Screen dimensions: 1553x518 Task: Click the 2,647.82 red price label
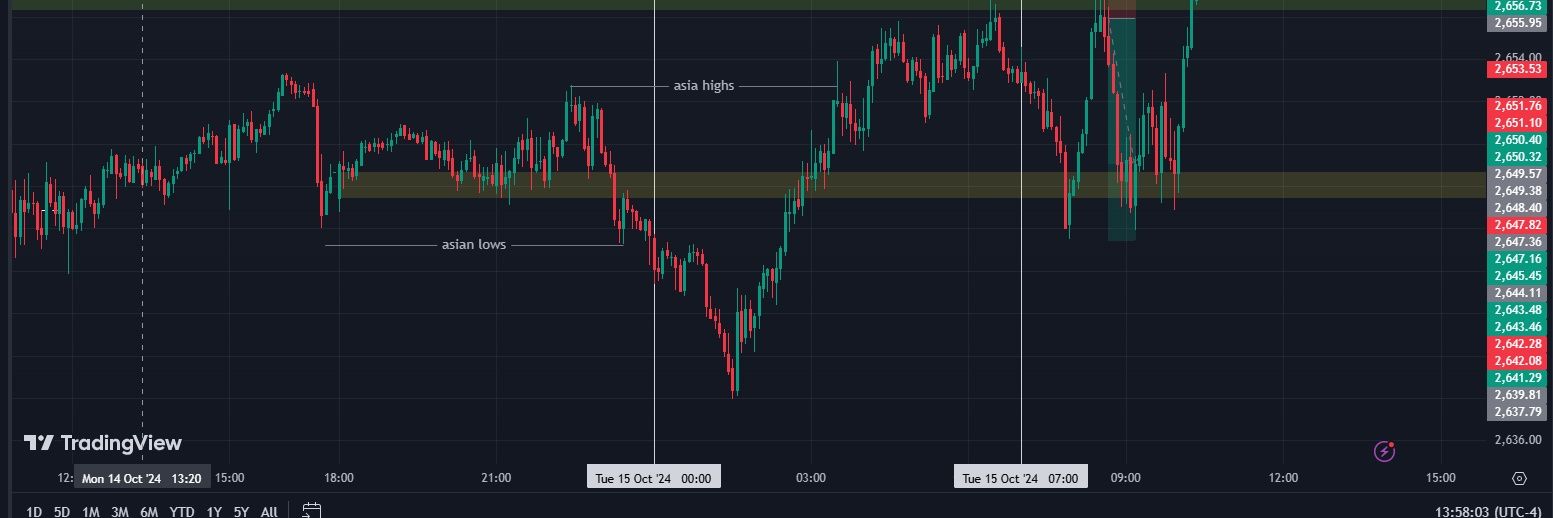coord(1518,224)
